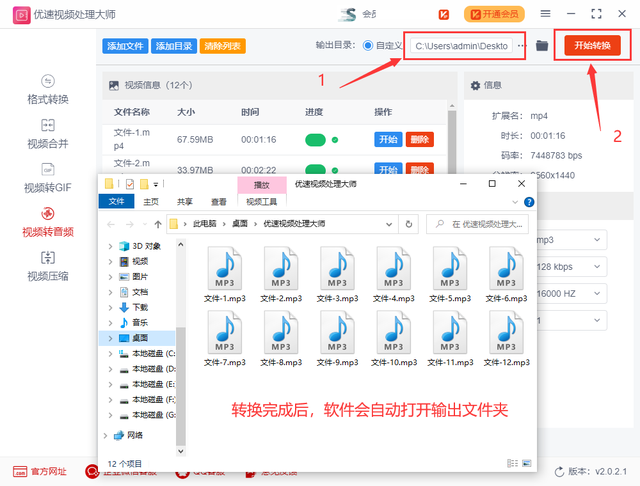
Task: Open the 视频压缩 video compression module
Action: coord(48,266)
